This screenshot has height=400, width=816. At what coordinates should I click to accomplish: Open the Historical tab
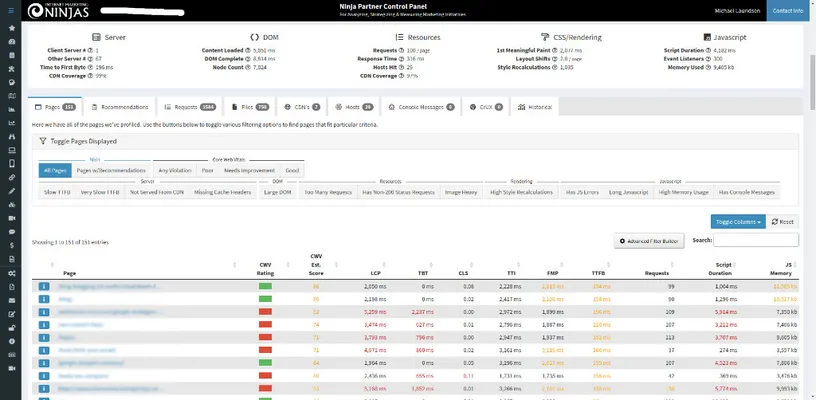tap(536, 106)
